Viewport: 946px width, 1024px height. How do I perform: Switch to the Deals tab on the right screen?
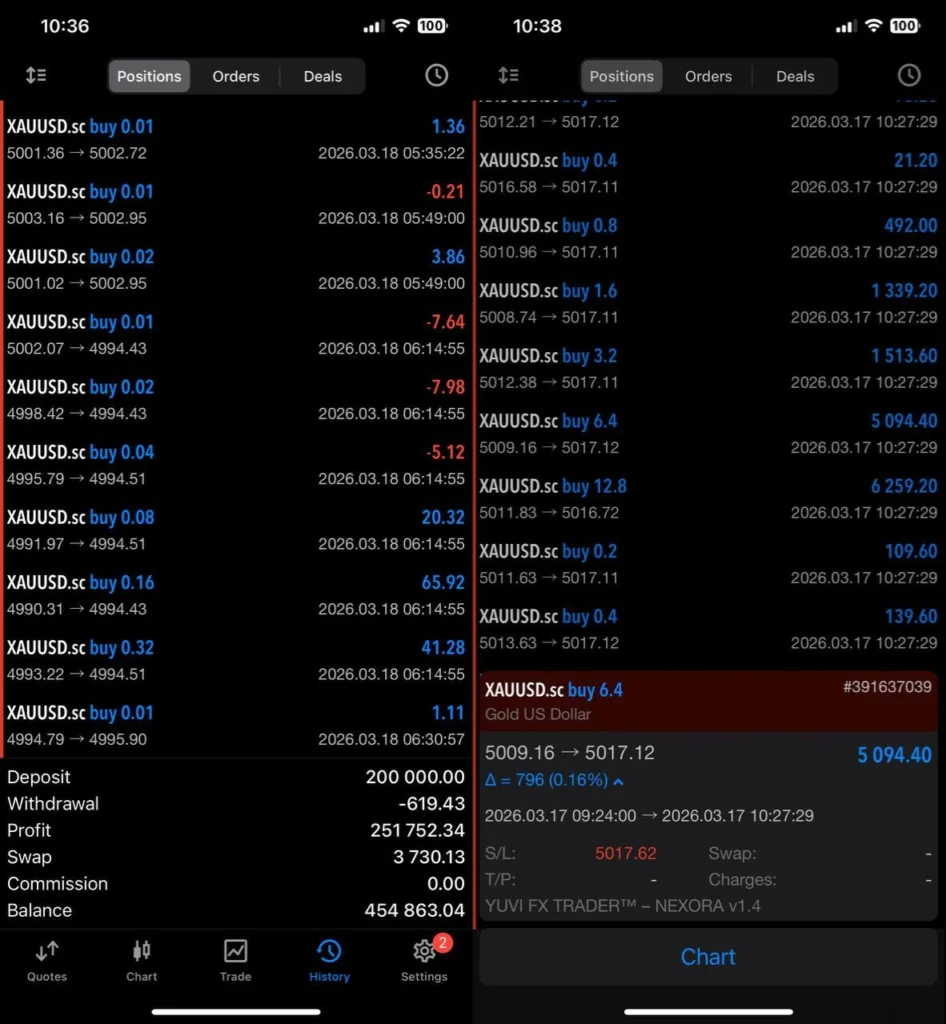pyautogui.click(x=795, y=76)
